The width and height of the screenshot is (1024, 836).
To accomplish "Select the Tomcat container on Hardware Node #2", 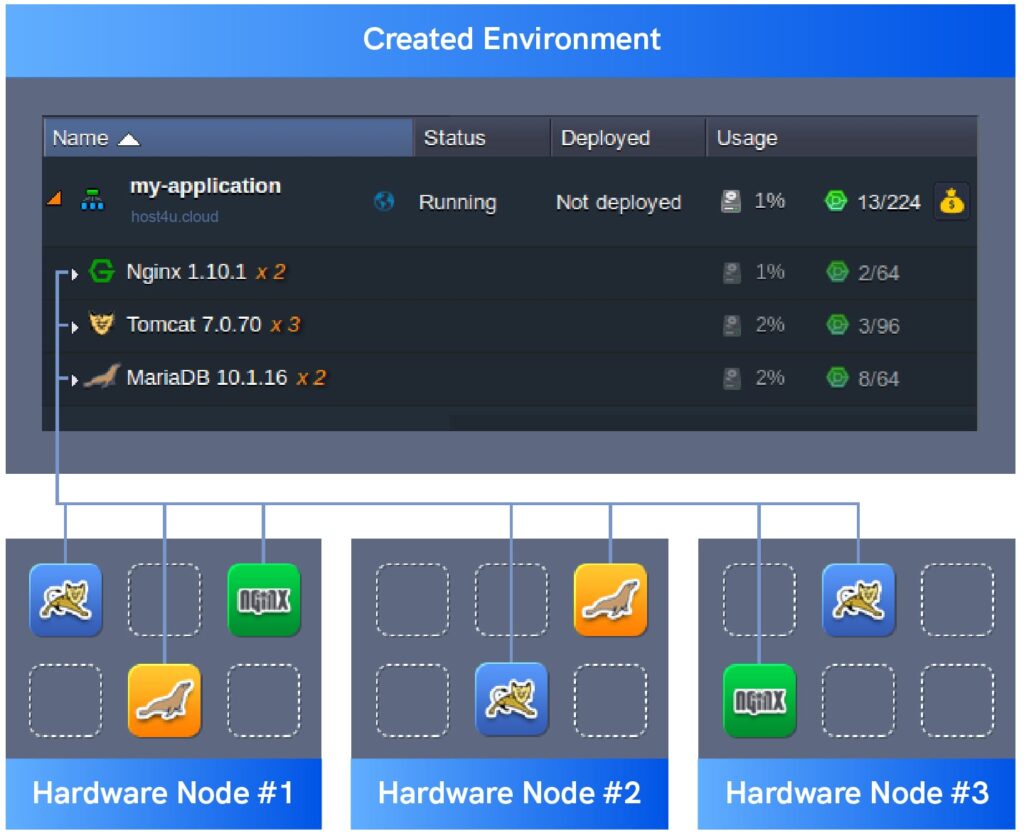I will (511, 699).
